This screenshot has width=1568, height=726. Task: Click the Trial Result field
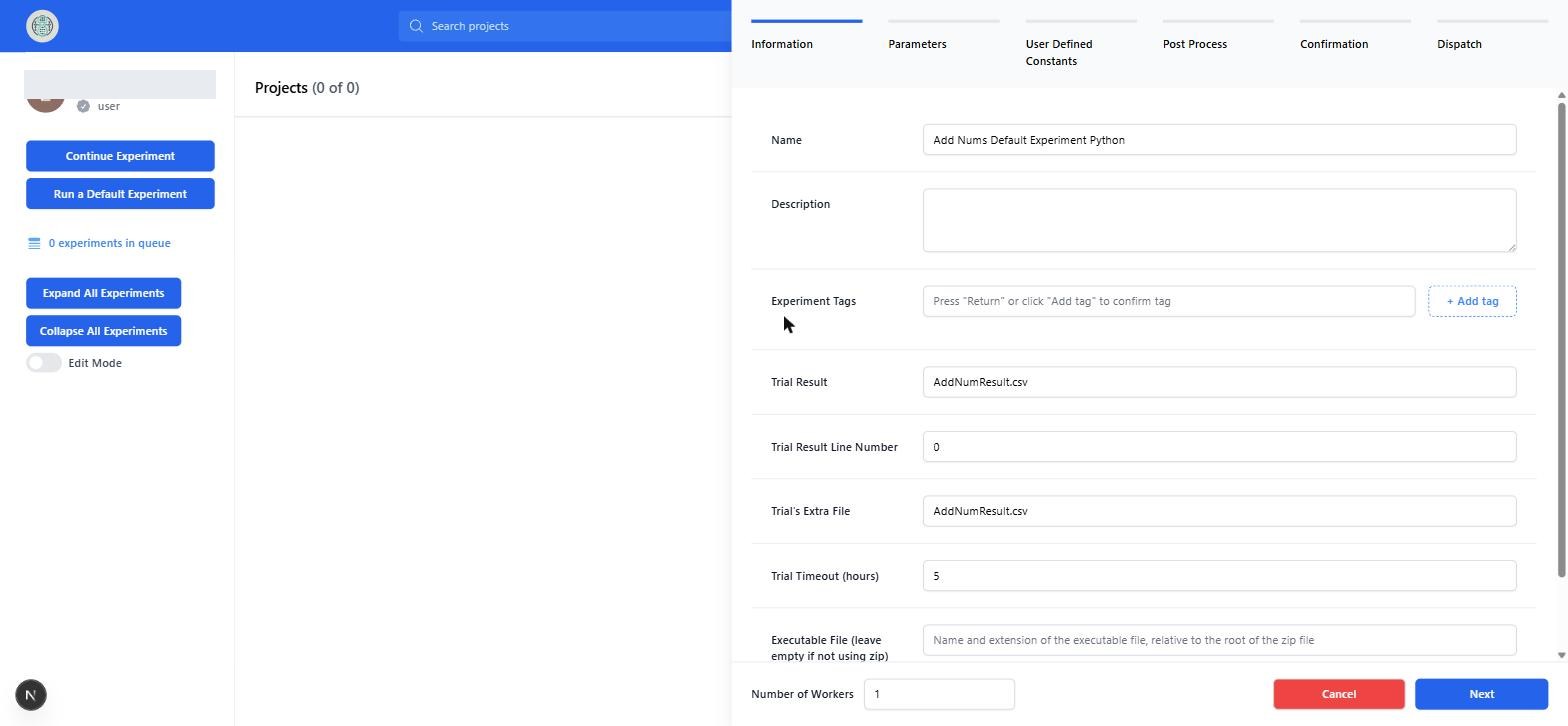[x=1219, y=382]
